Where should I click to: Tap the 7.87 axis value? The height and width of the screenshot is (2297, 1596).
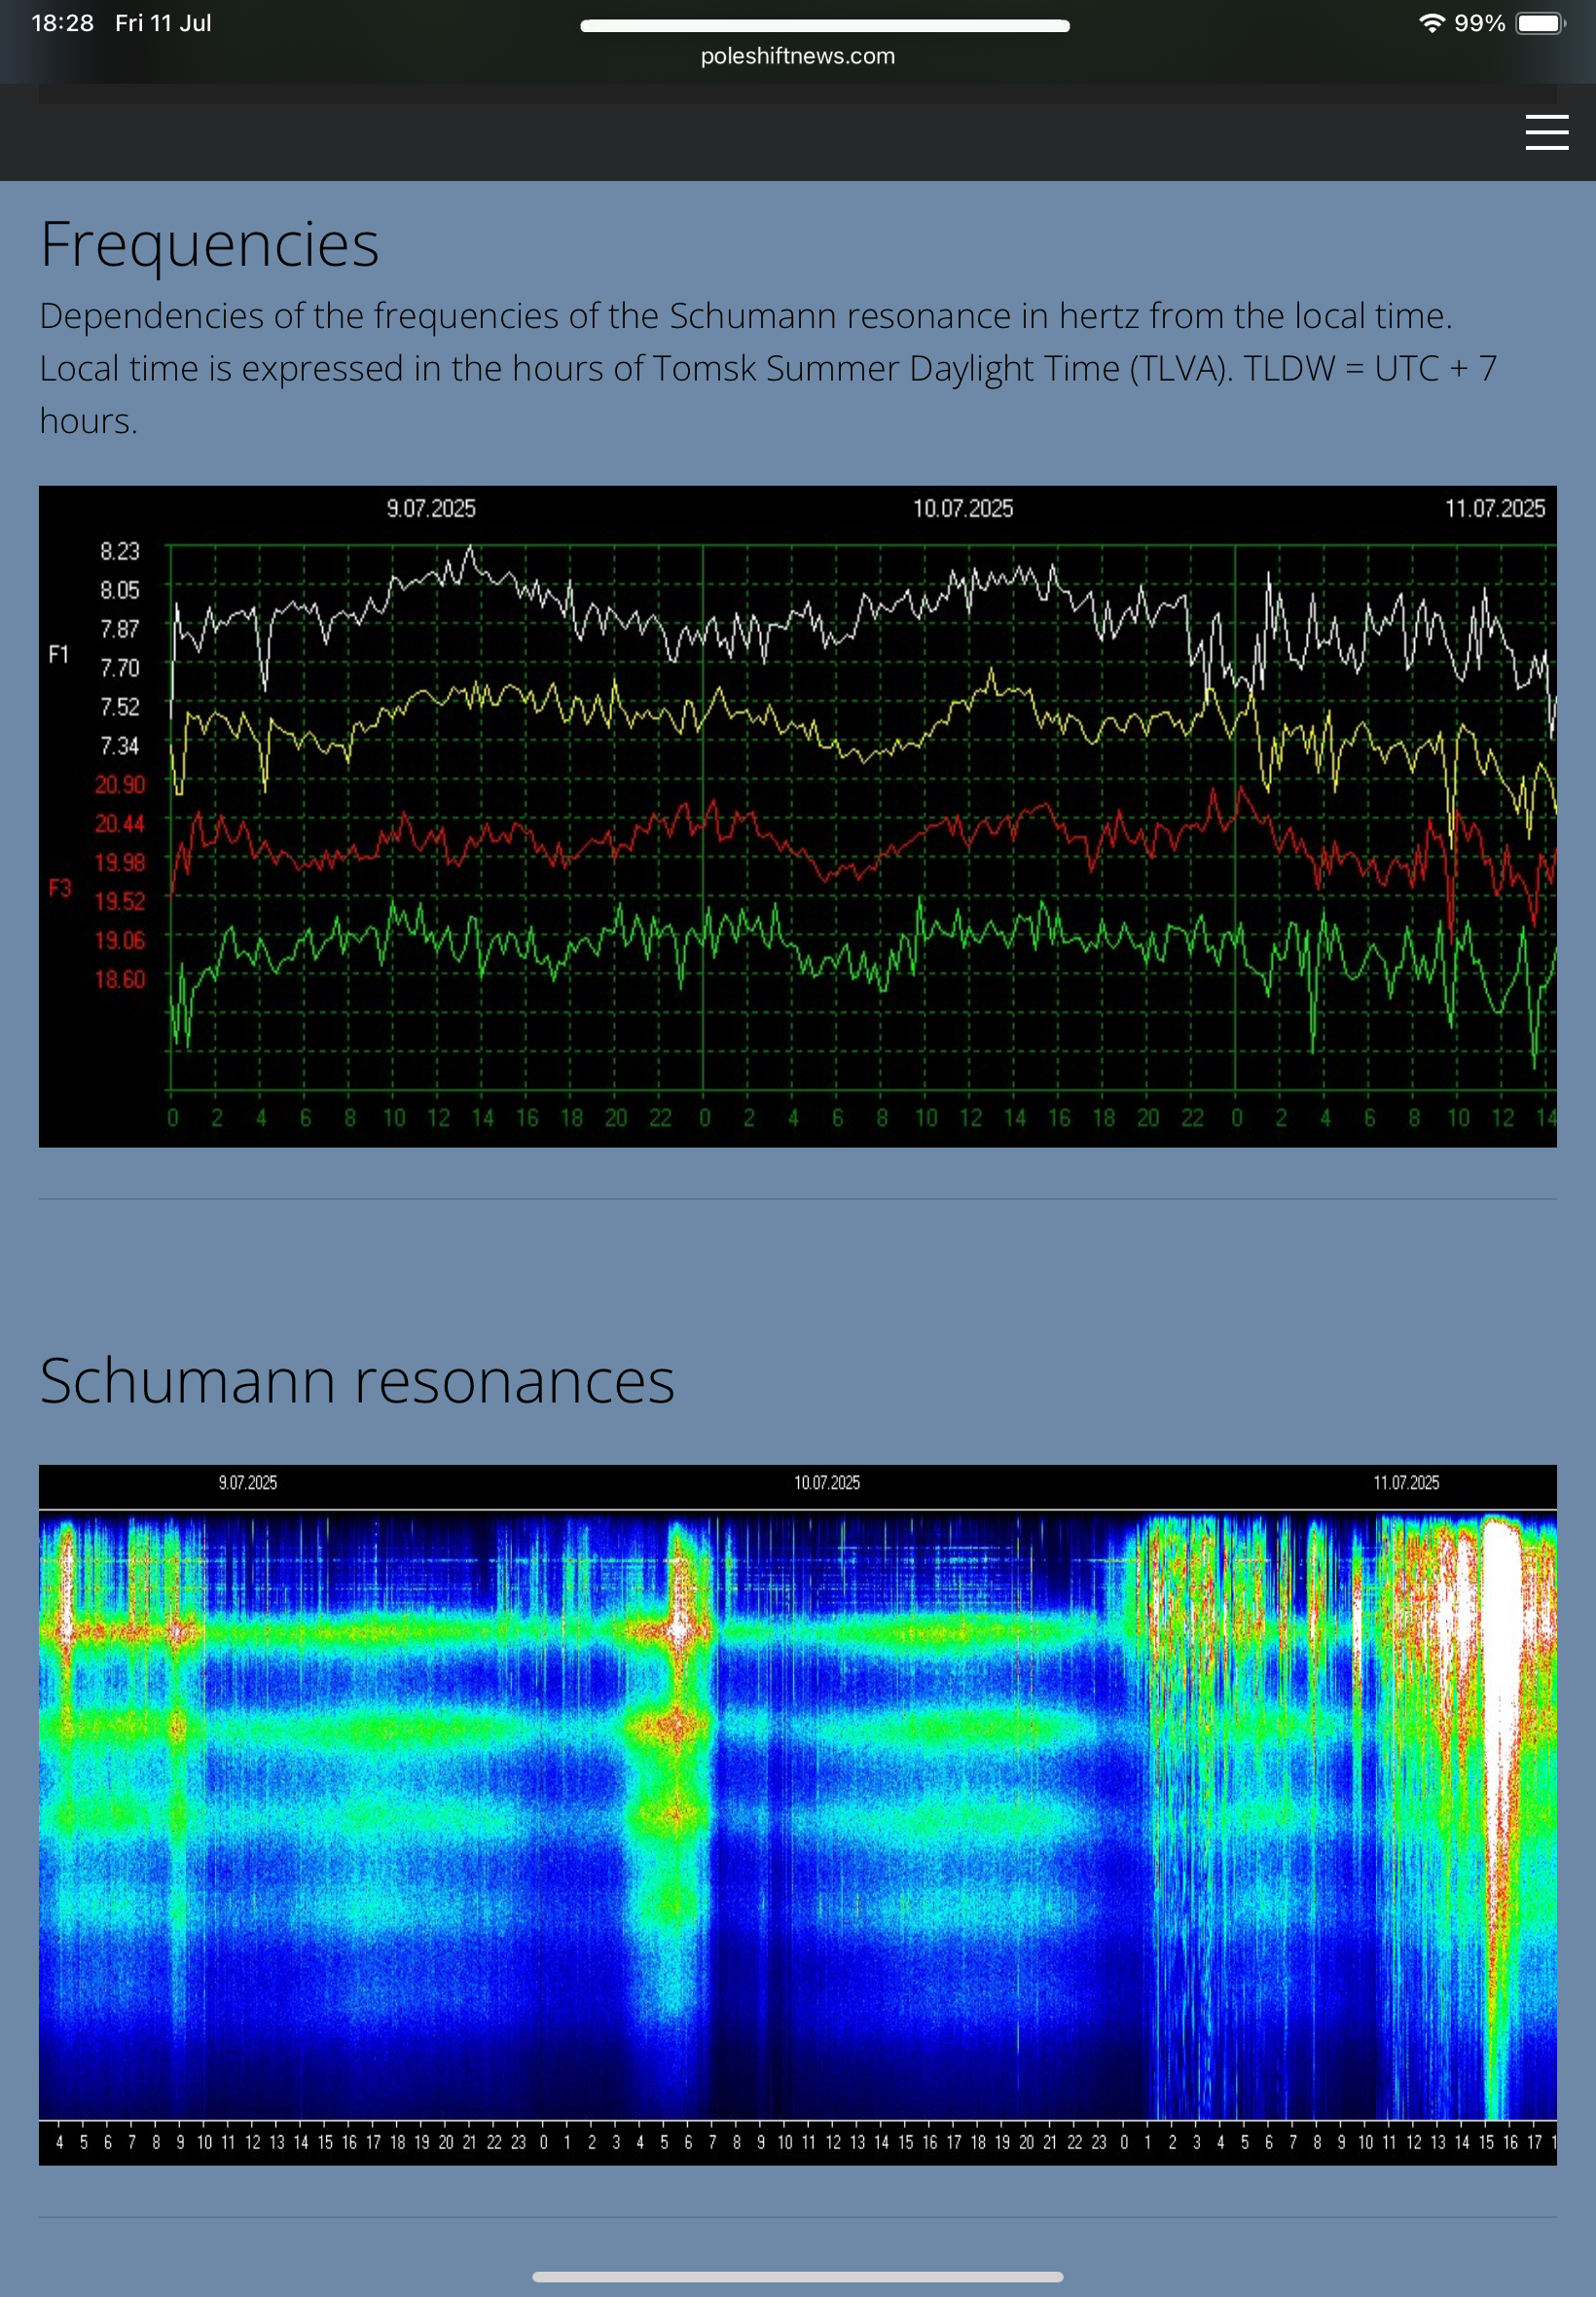pos(120,629)
